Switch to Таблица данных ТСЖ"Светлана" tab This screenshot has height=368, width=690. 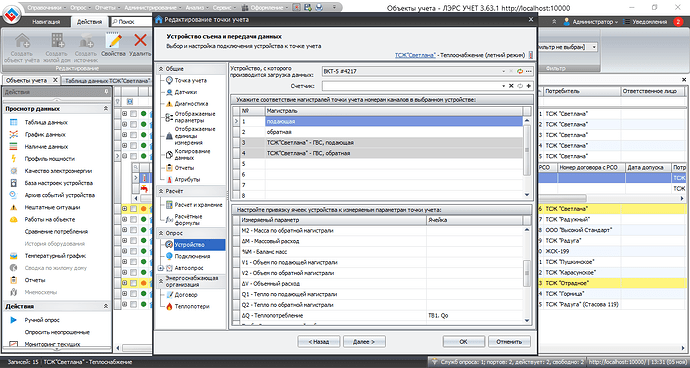click(x=108, y=81)
